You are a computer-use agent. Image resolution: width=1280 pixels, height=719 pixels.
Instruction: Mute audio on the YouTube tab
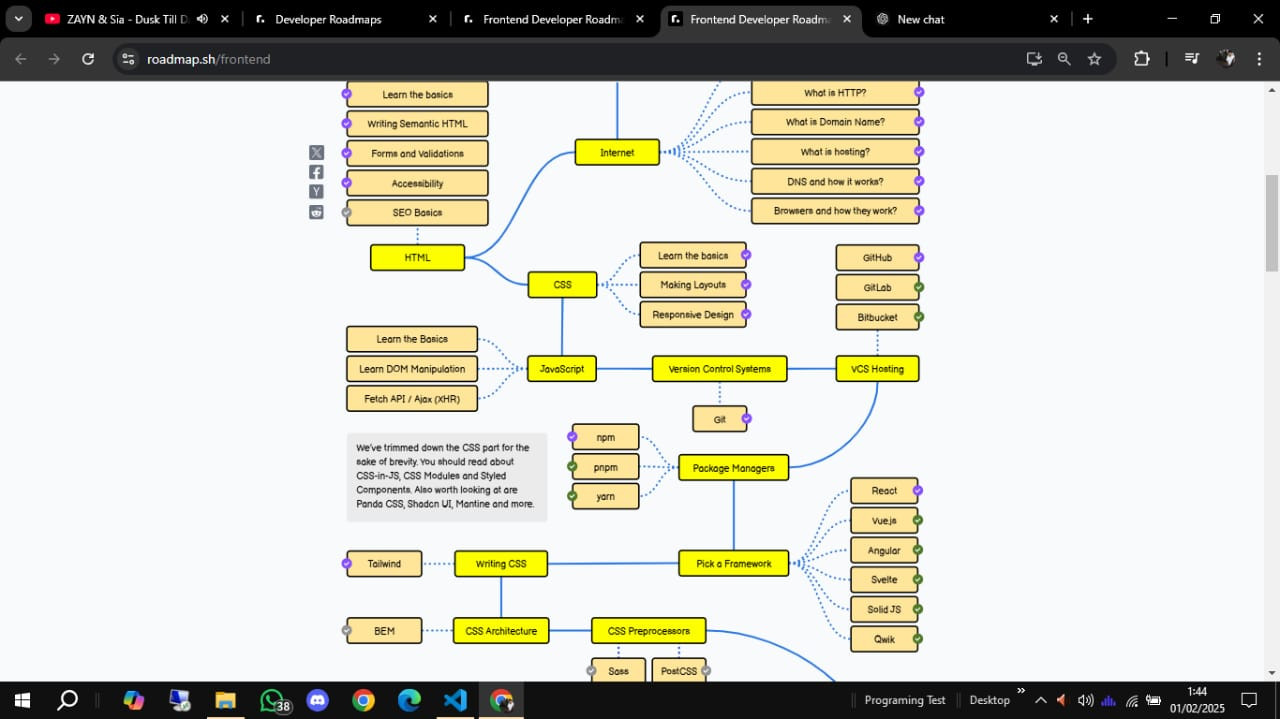tap(202, 19)
